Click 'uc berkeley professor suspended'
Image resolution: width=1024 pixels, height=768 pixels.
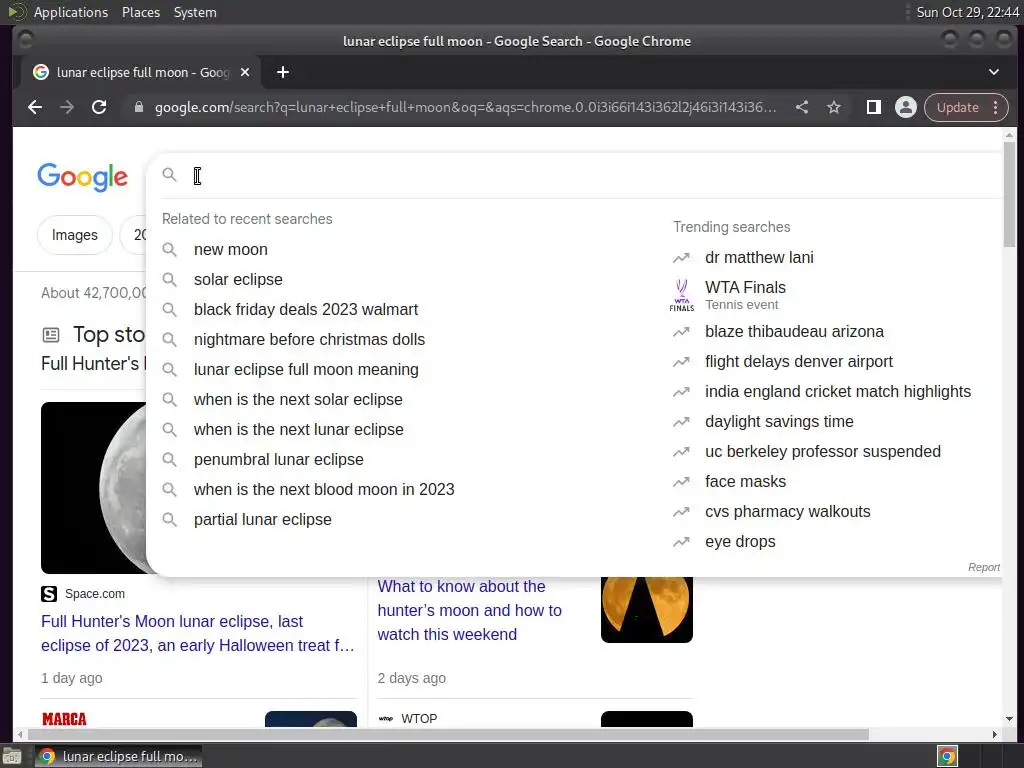823,451
